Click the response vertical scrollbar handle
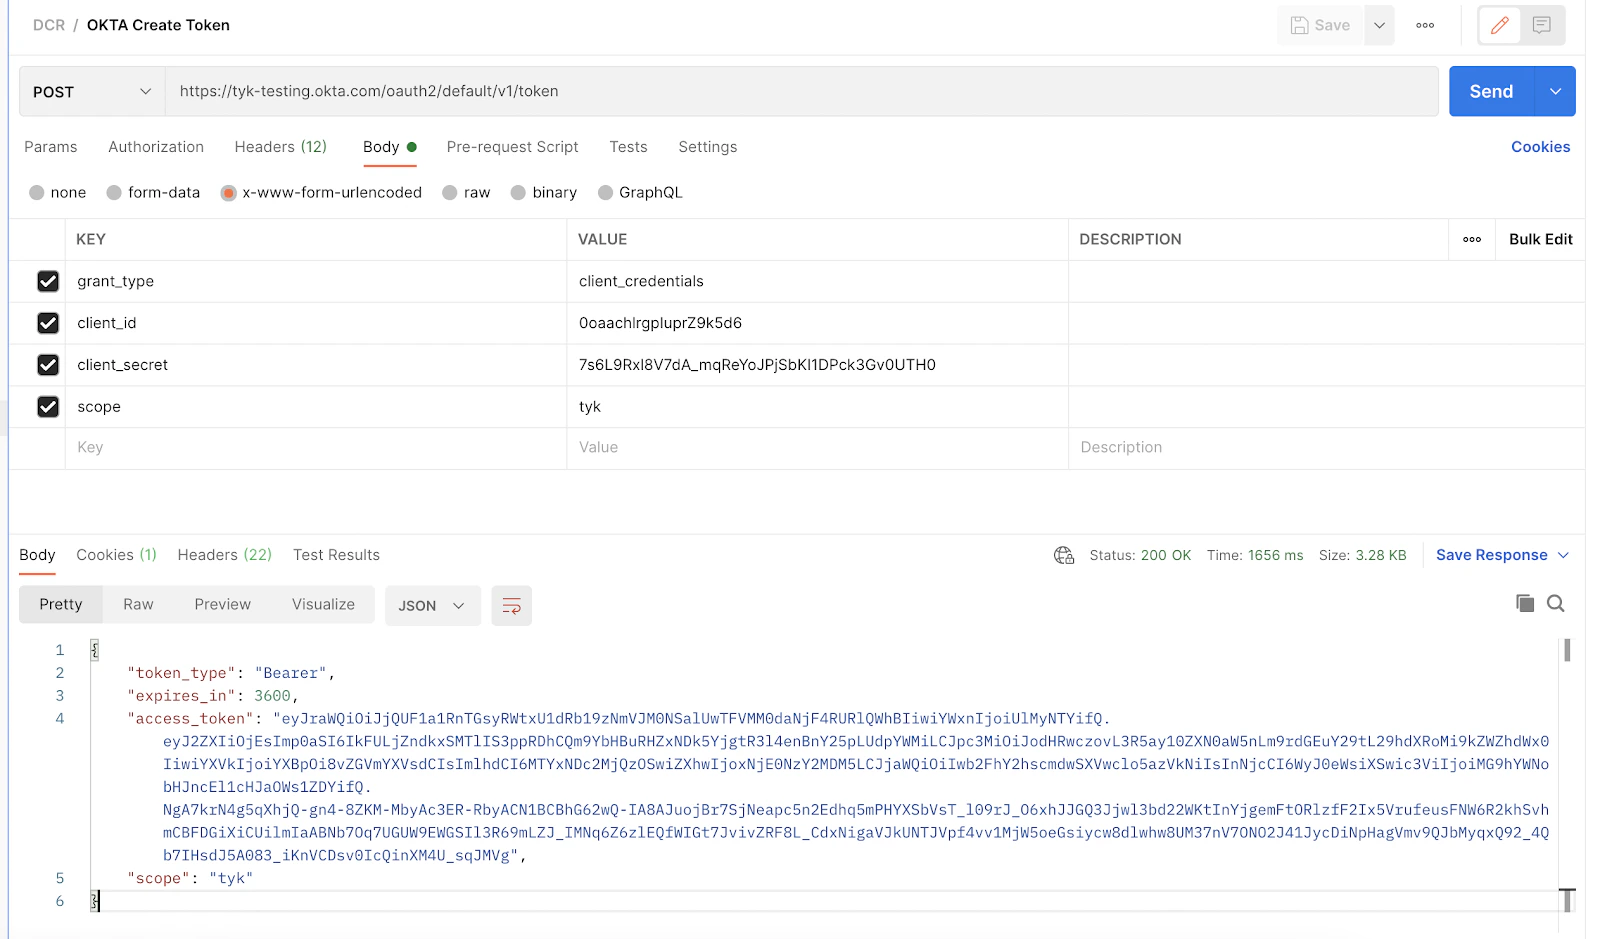The height and width of the screenshot is (939, 1600). [1566, 650]
